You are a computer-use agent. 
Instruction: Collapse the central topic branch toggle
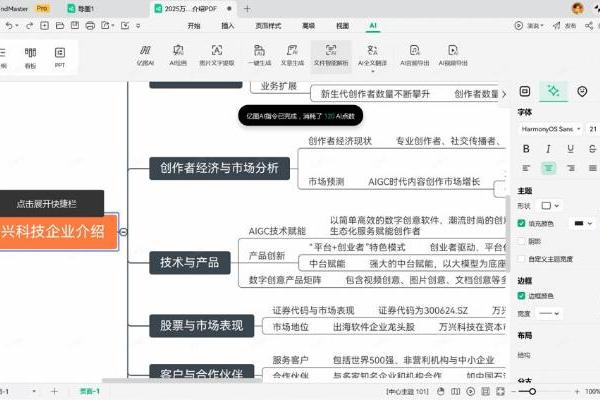(123, 232)
